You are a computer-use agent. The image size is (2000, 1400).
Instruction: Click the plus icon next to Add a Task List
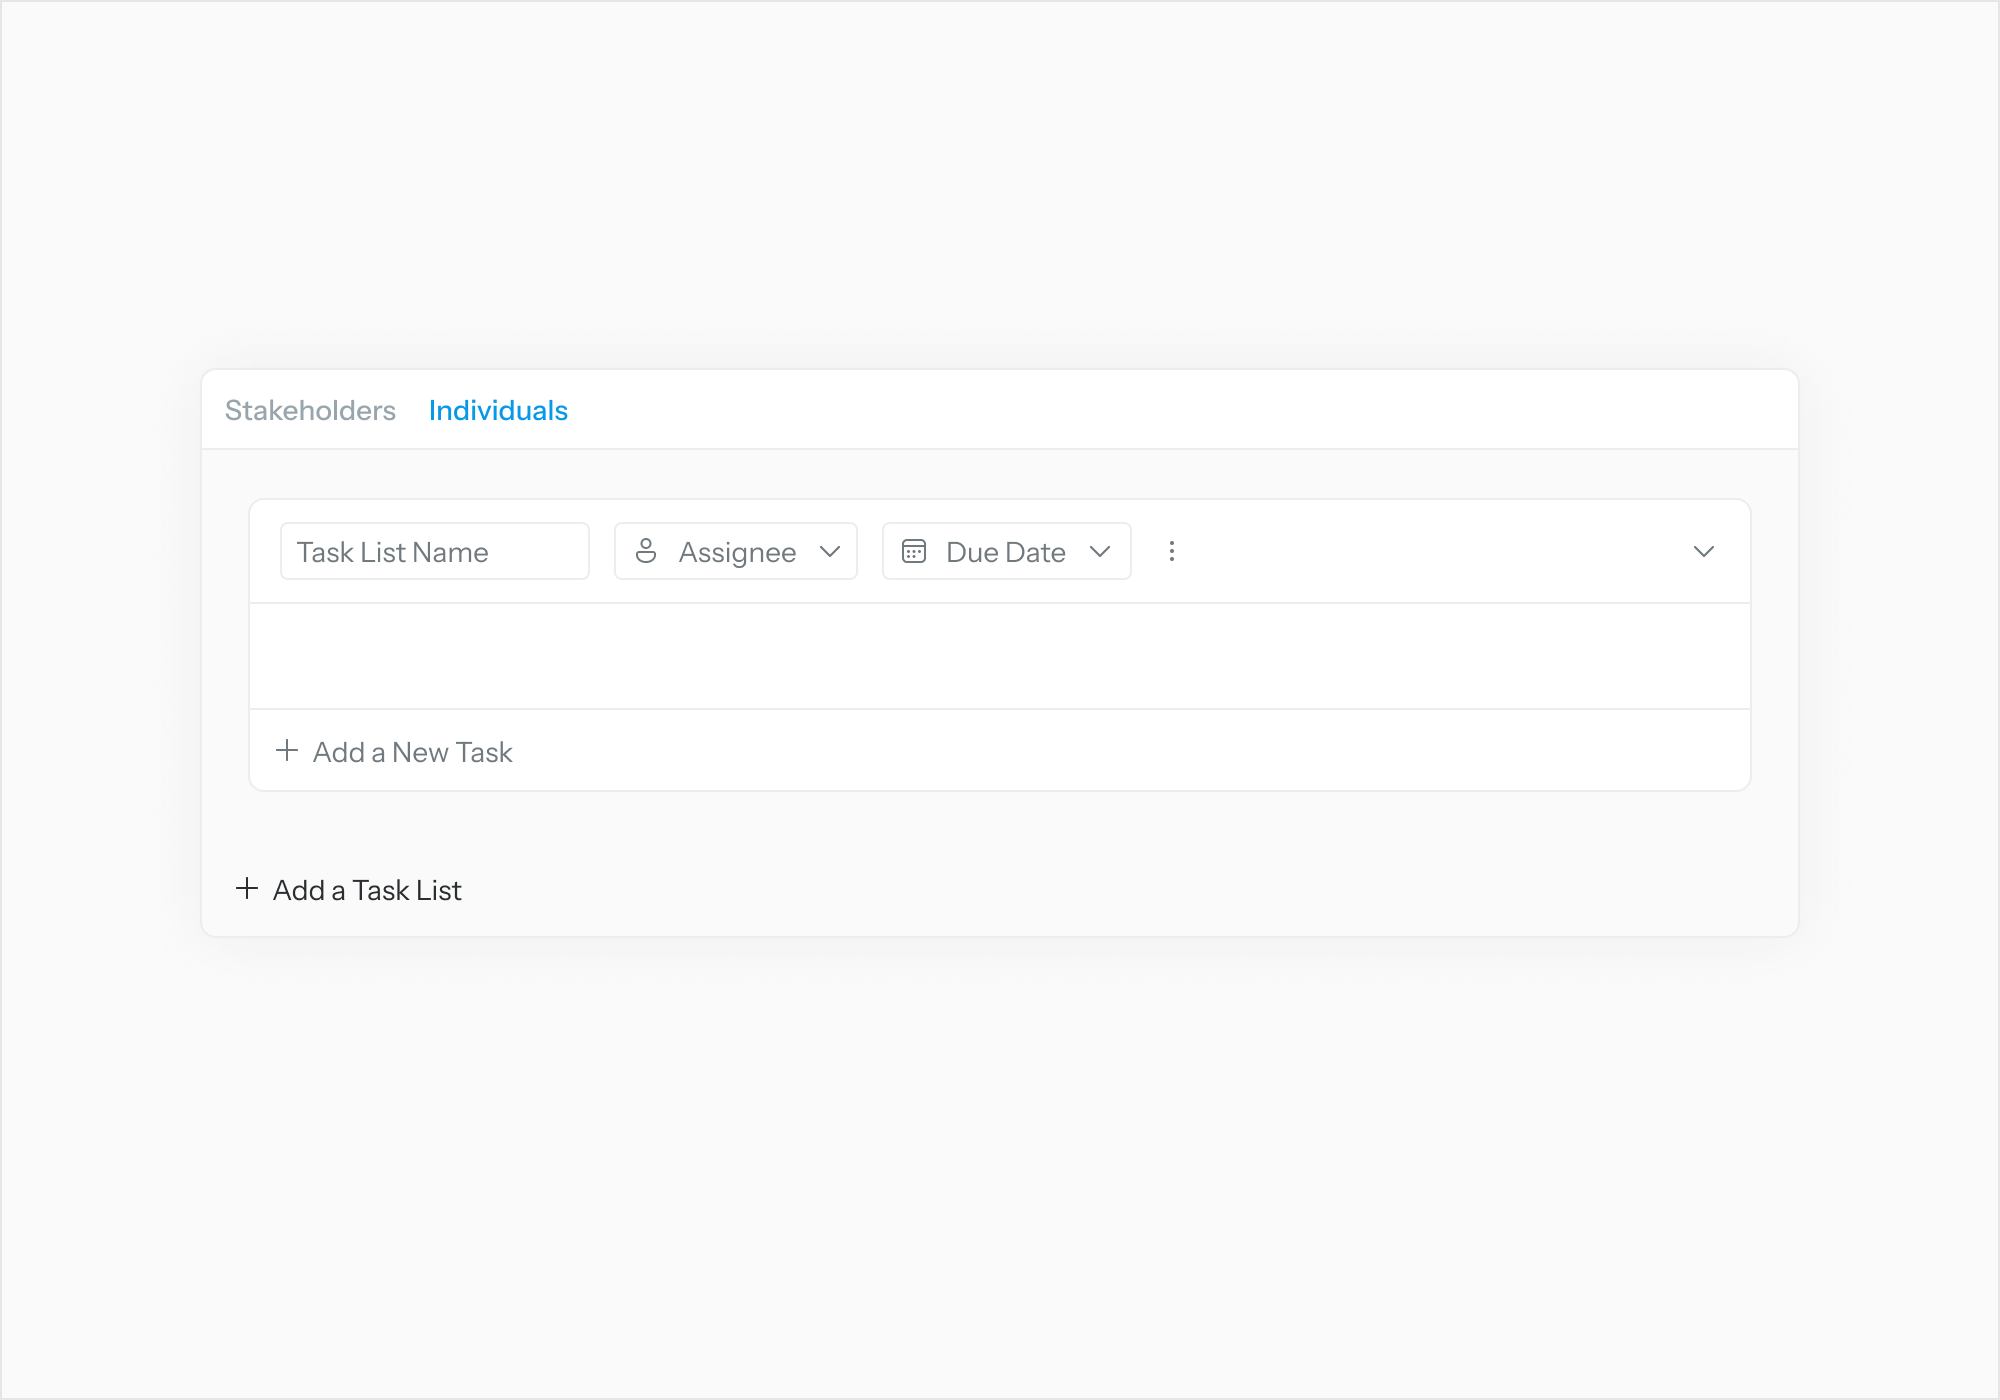247,889
